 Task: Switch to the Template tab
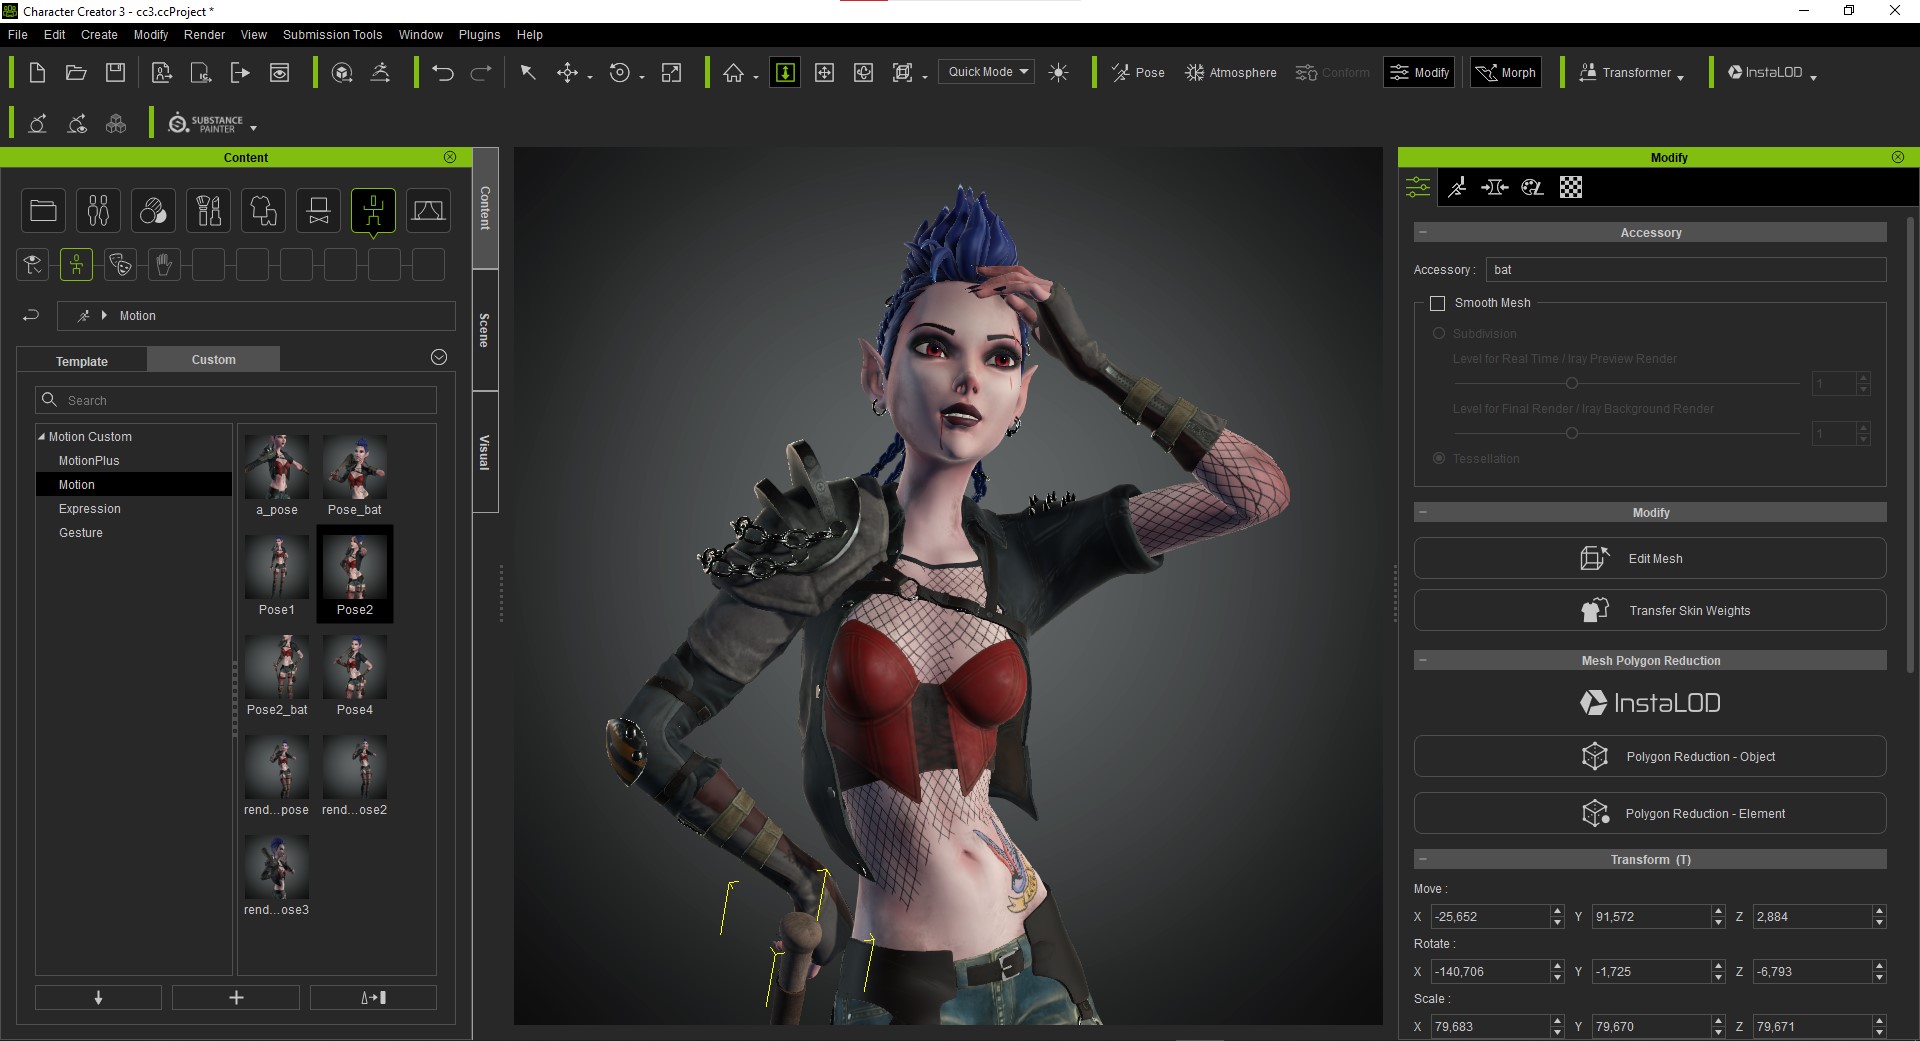pyautogui.click(x=82, y=360)
